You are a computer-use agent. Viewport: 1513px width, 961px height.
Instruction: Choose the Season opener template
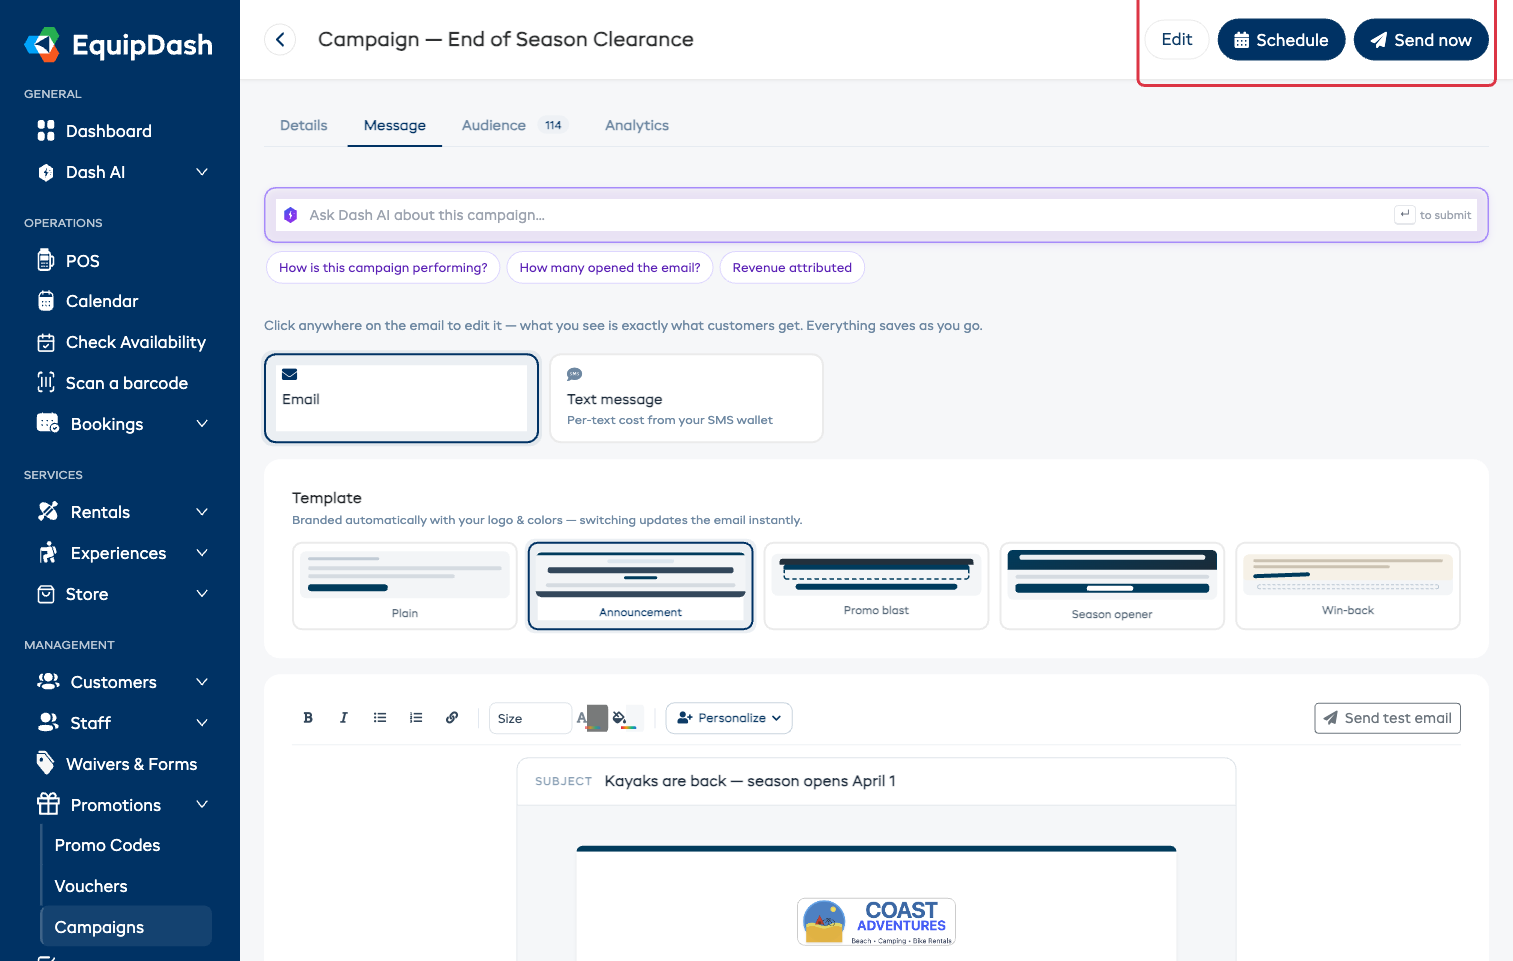(x=1112, y=586)
